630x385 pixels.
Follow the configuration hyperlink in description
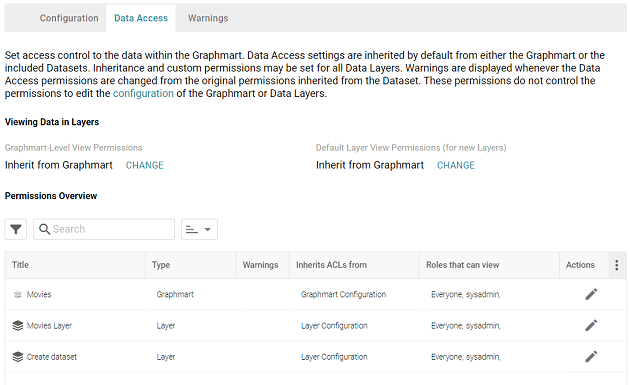click(x=143, y=93)
